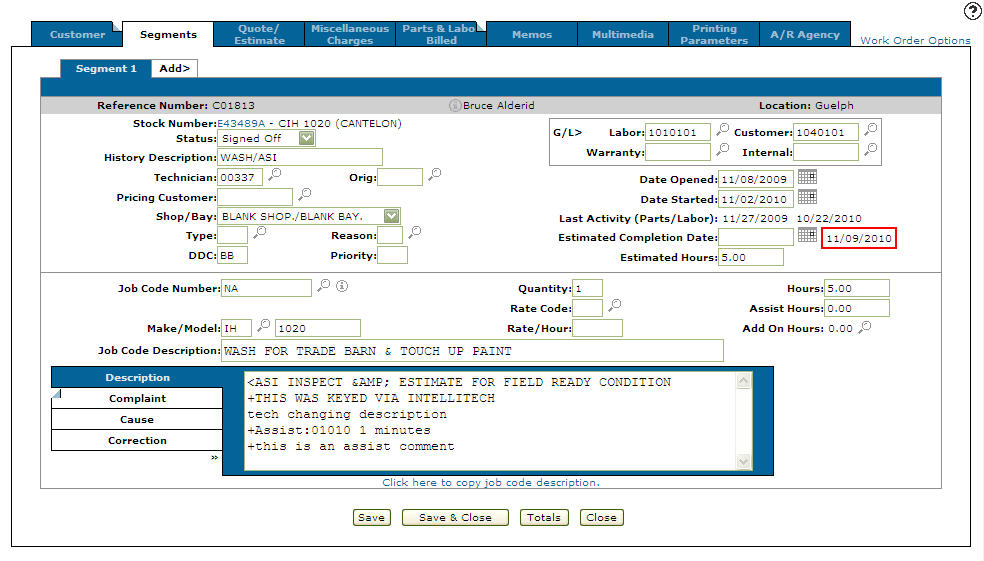Expand the description tabs double-arrow

click(x=214, y=457)
